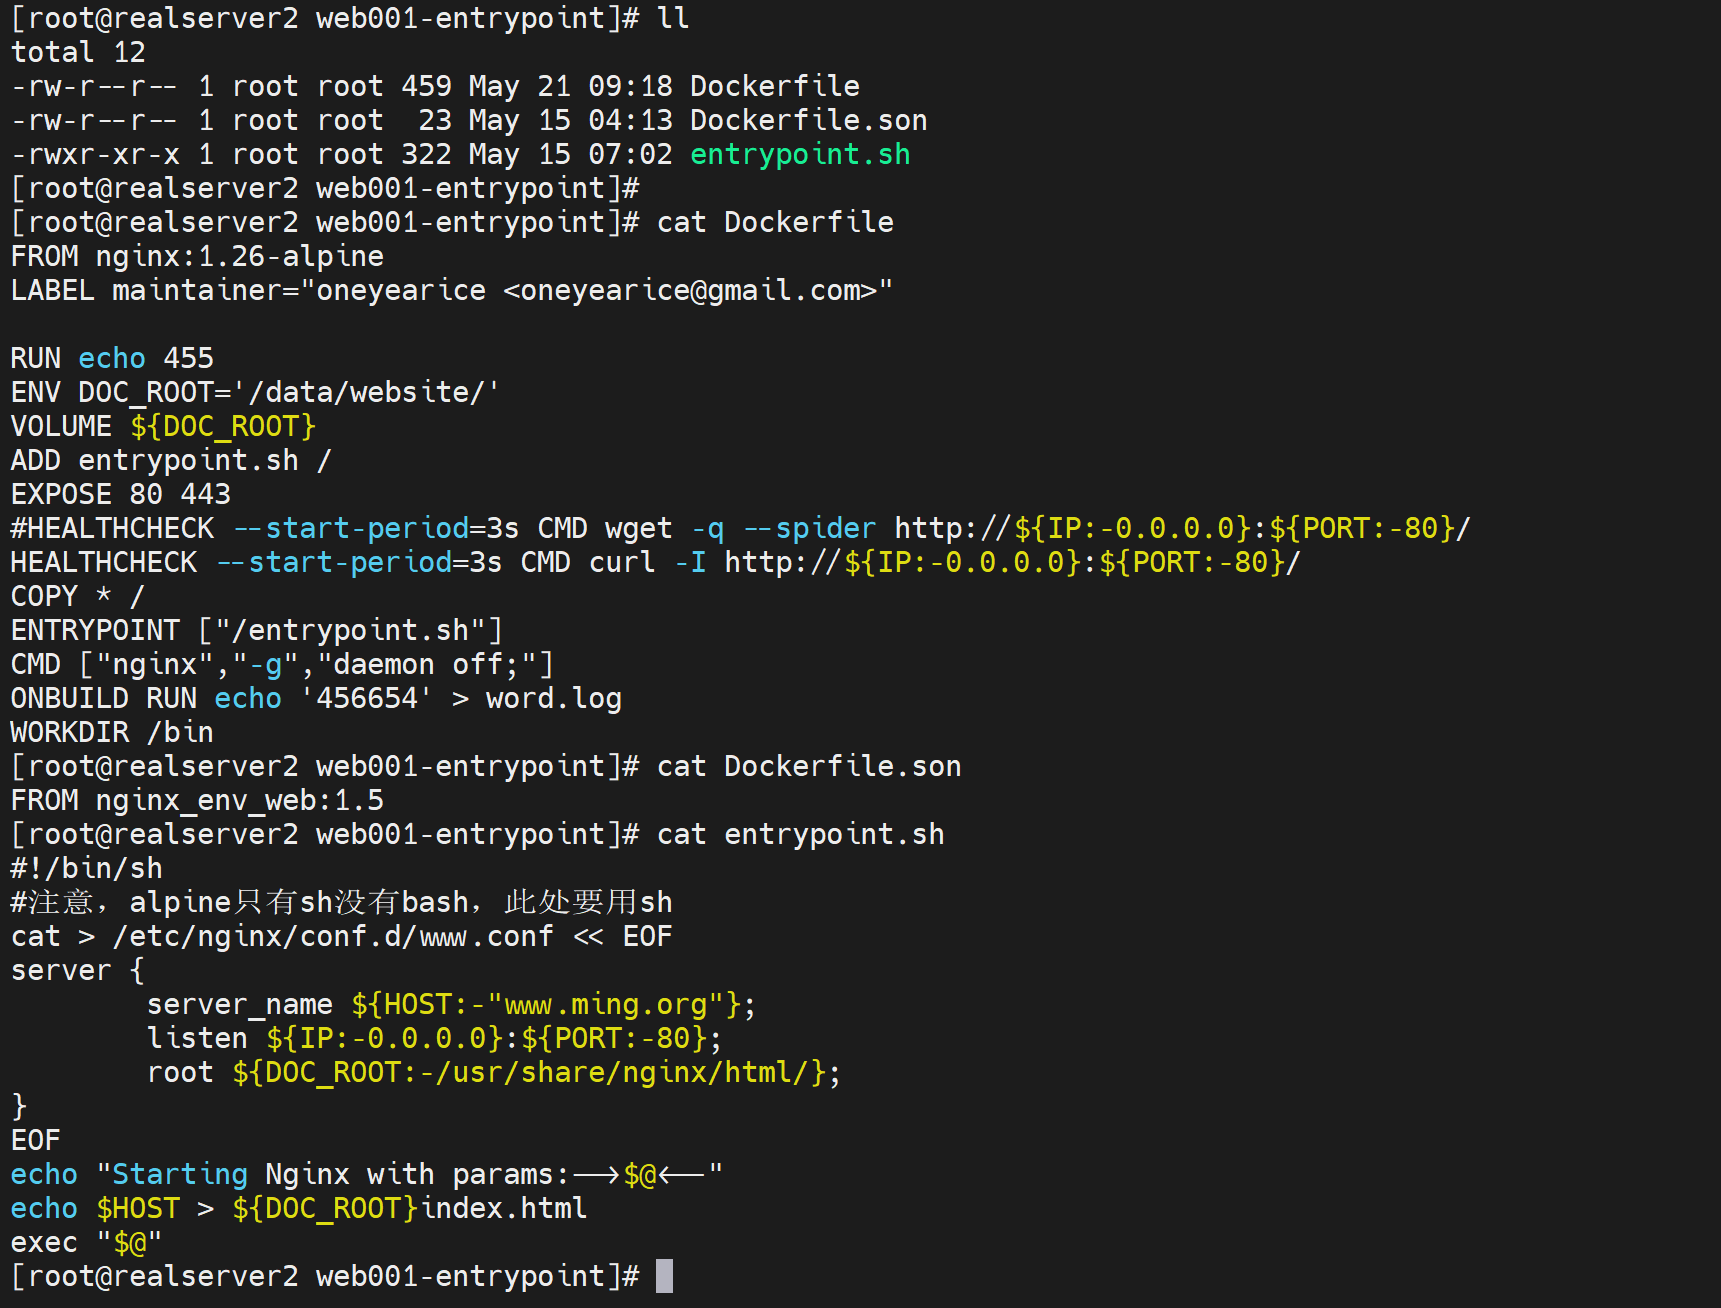Click the EXPOSE 80 443 line

pyautogui.click(x=121, y=494)
